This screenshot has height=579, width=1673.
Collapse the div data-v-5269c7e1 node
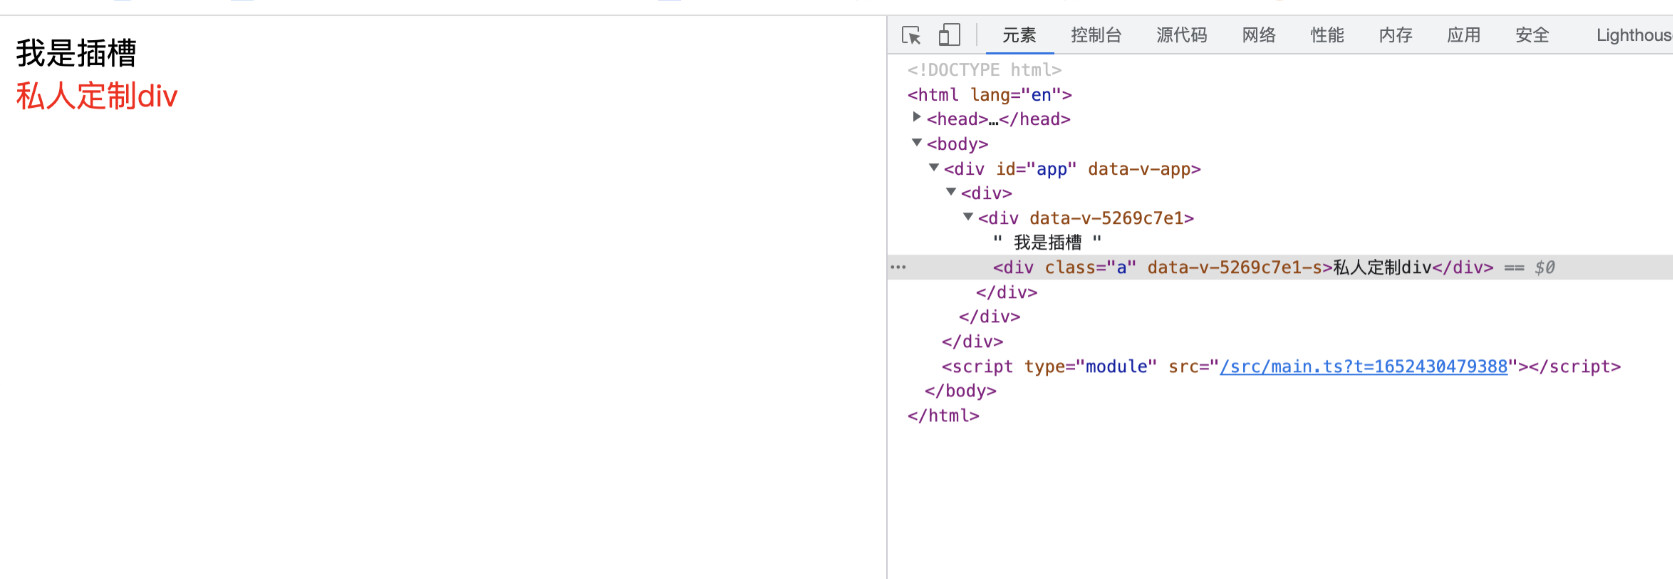[x=968, y=217]
